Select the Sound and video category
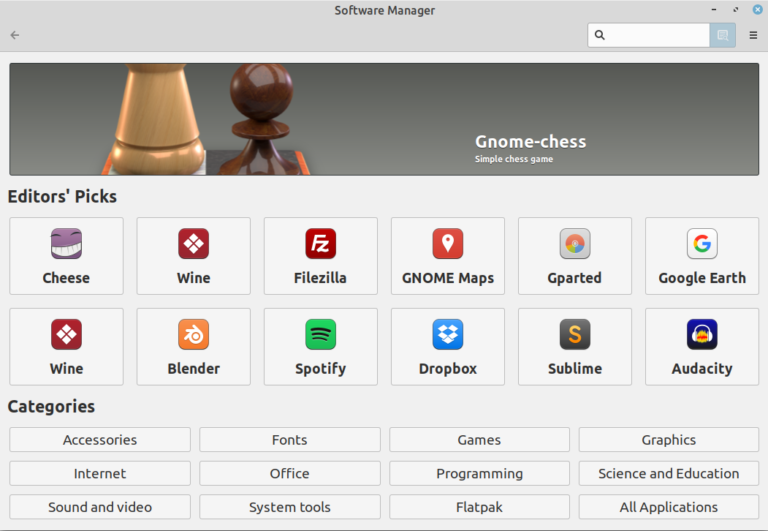The width and height of the screenshot is (768, 531). click(x=100, y=507)
